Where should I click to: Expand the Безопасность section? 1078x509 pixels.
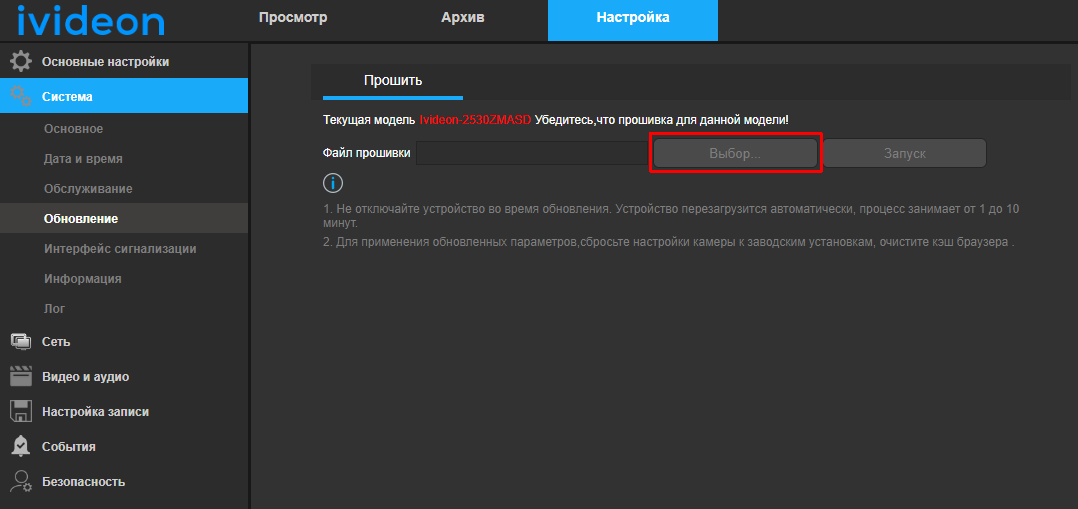[124, 481]
